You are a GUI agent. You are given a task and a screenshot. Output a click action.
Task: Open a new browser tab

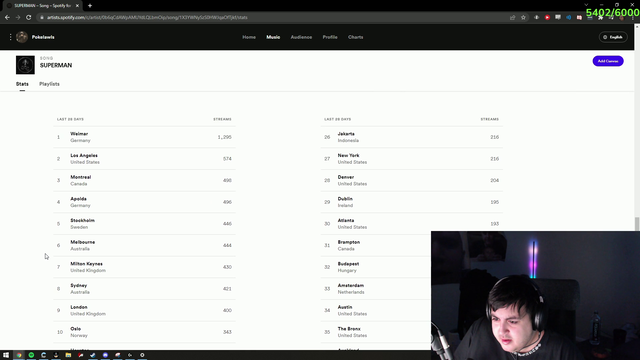[90, 6]
